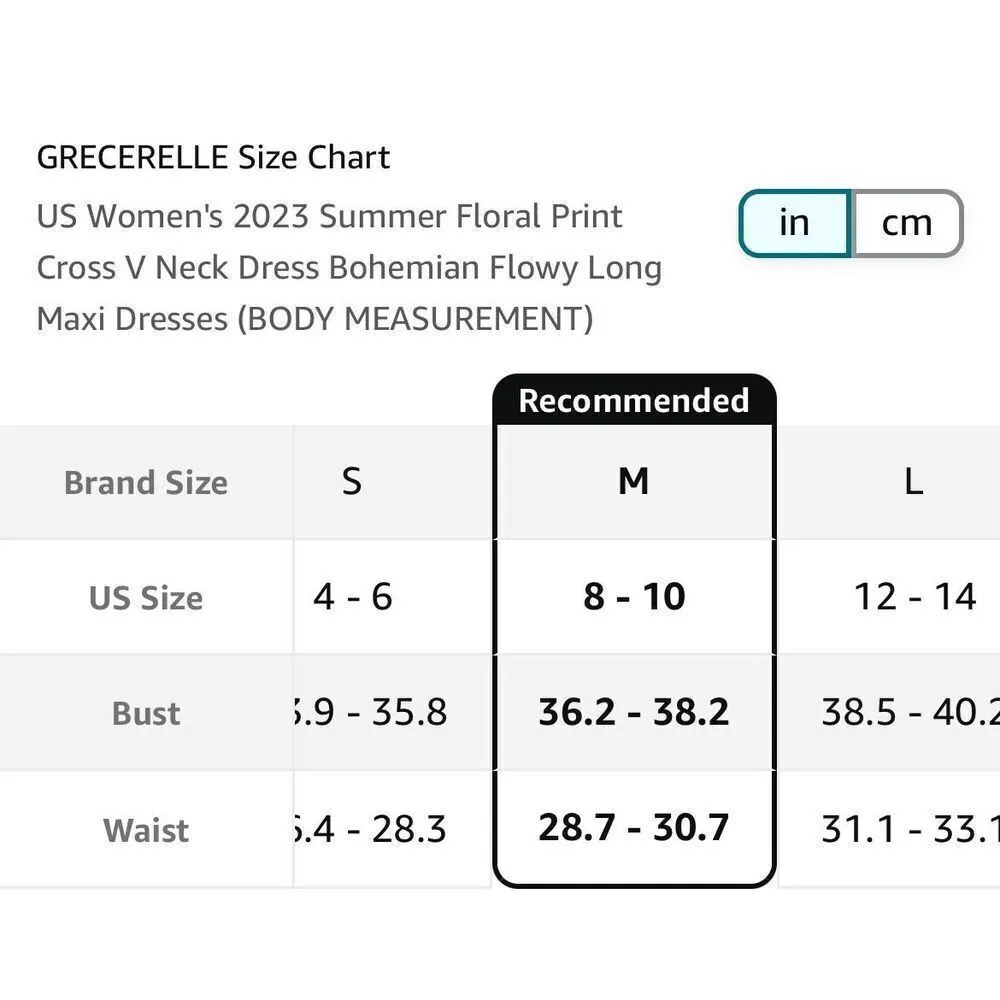Switch measurement units to cm
Image resolution: width=1000 pixels, height=1000 pixels.
coord(906,223)
